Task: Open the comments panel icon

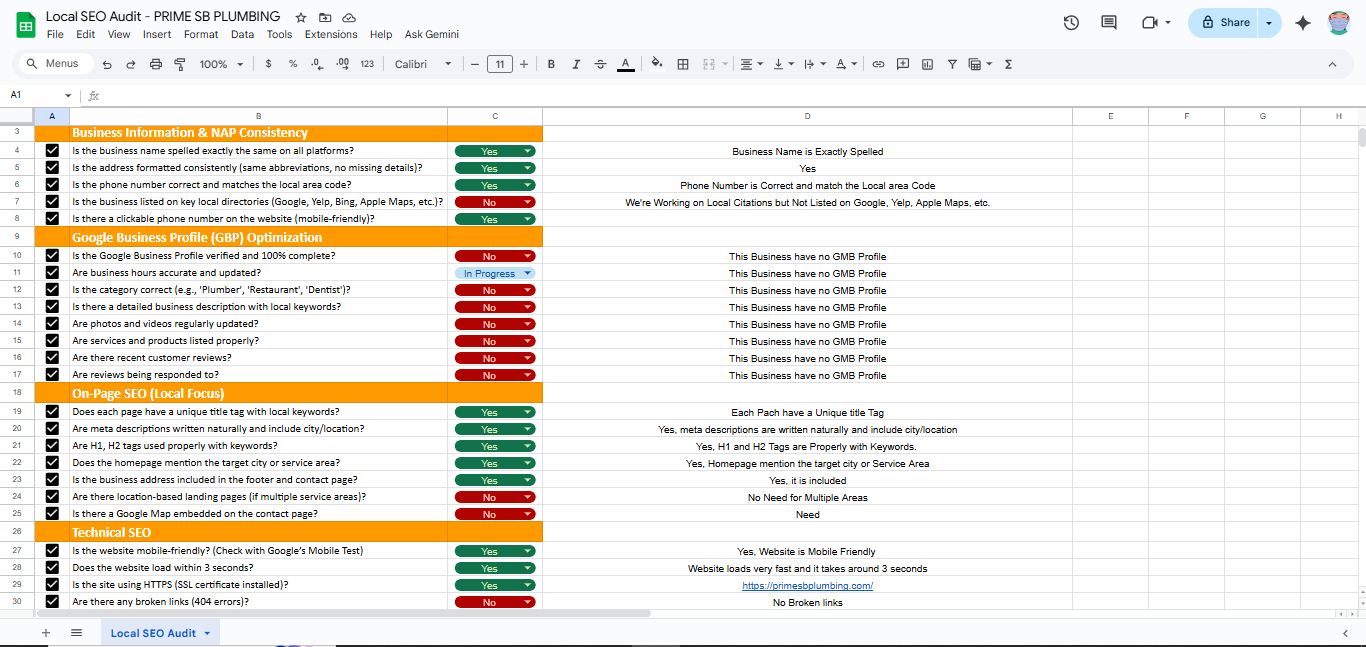Action: (1108, 22)
